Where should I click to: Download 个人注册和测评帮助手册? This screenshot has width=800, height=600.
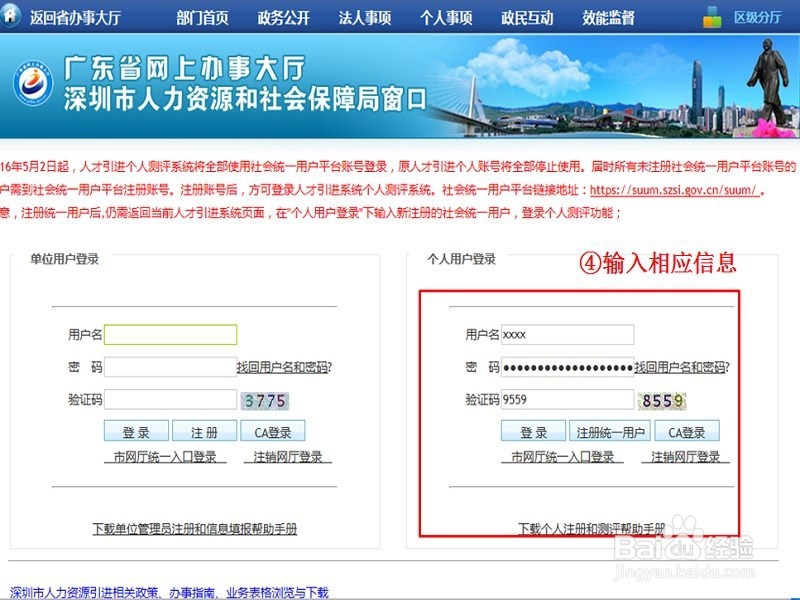pos(592,529)
